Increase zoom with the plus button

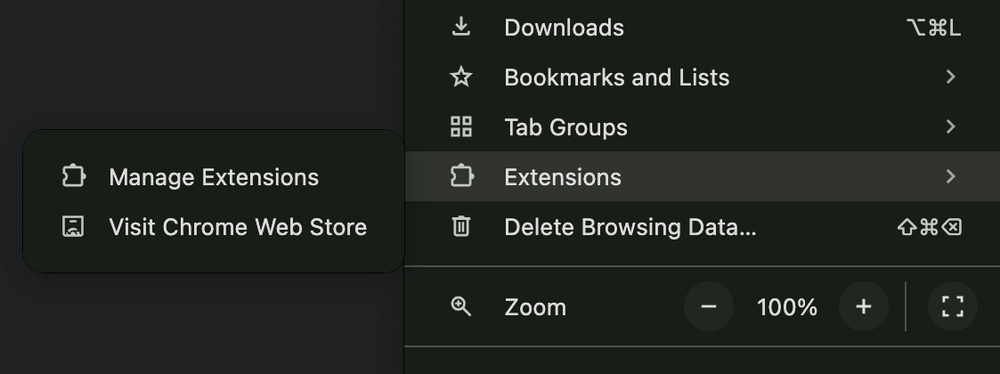[864, 306]
